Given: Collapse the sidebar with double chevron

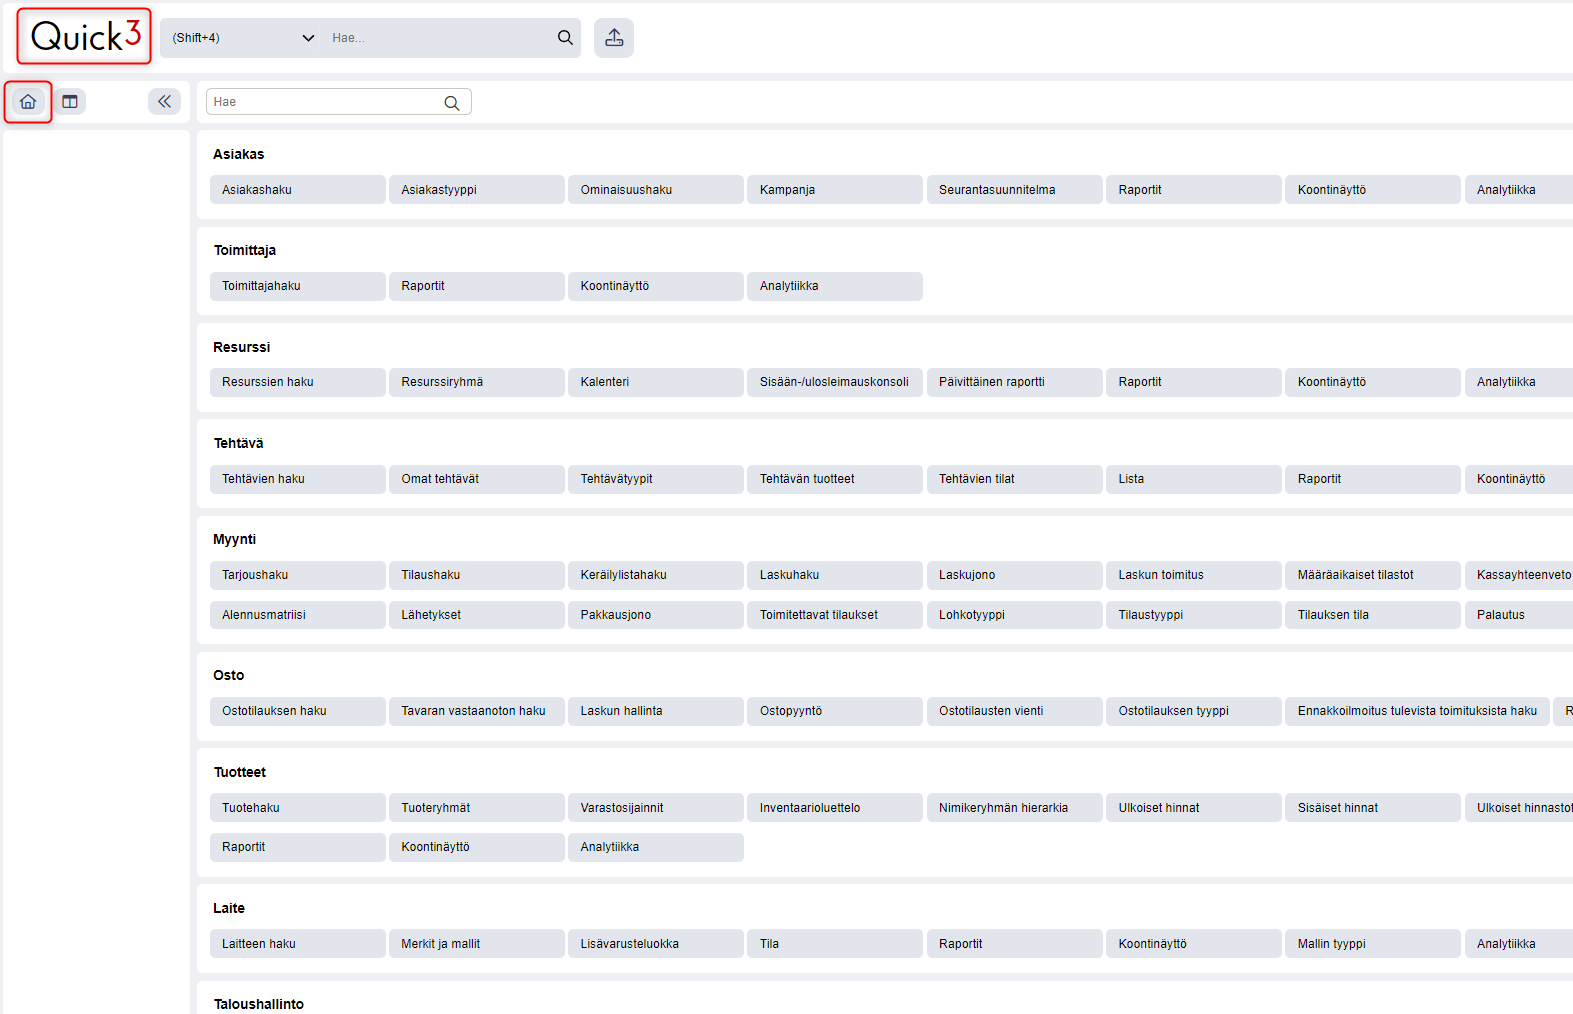Looking at the screenshot, I should pyautogui.click(x=164, y=102).
